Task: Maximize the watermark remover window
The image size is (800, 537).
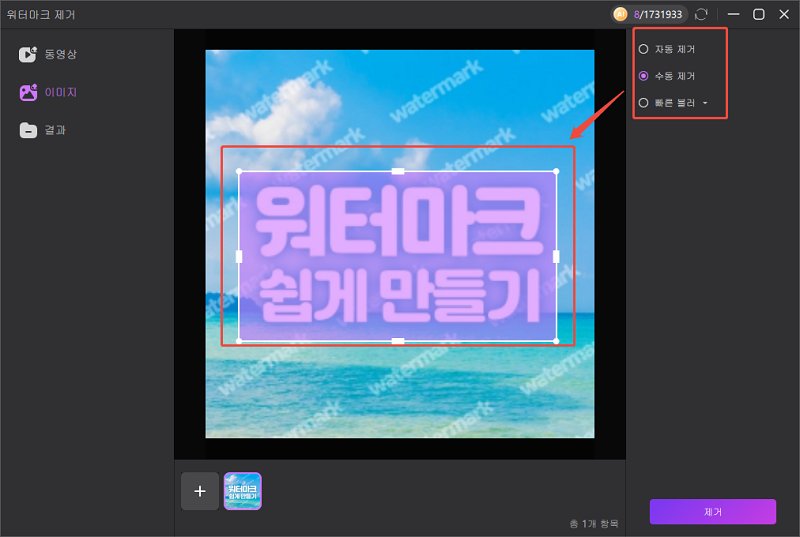Action: pos(759,14)
